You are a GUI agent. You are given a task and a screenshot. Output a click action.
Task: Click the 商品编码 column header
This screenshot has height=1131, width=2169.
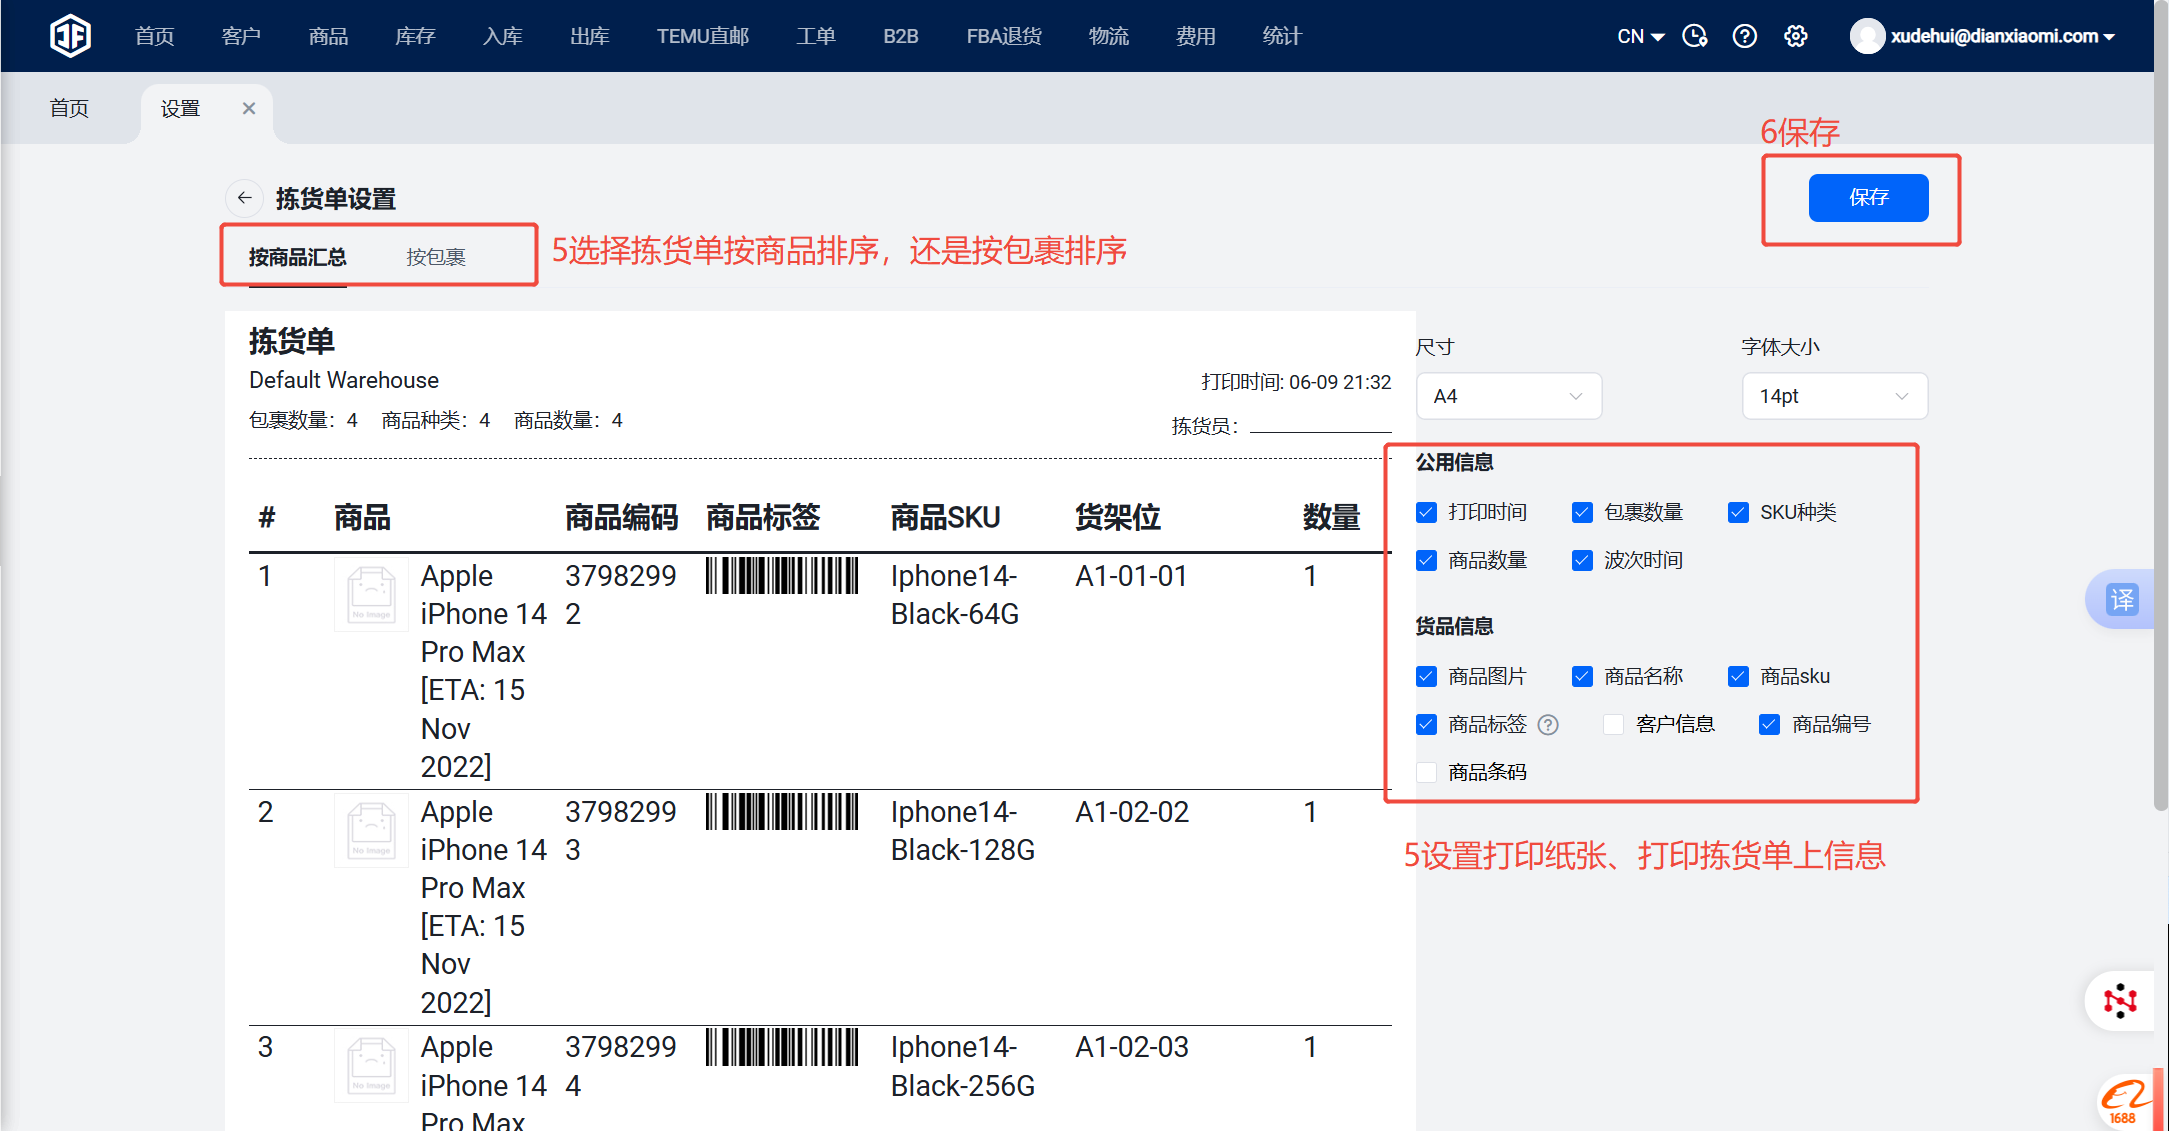(621, 517)
